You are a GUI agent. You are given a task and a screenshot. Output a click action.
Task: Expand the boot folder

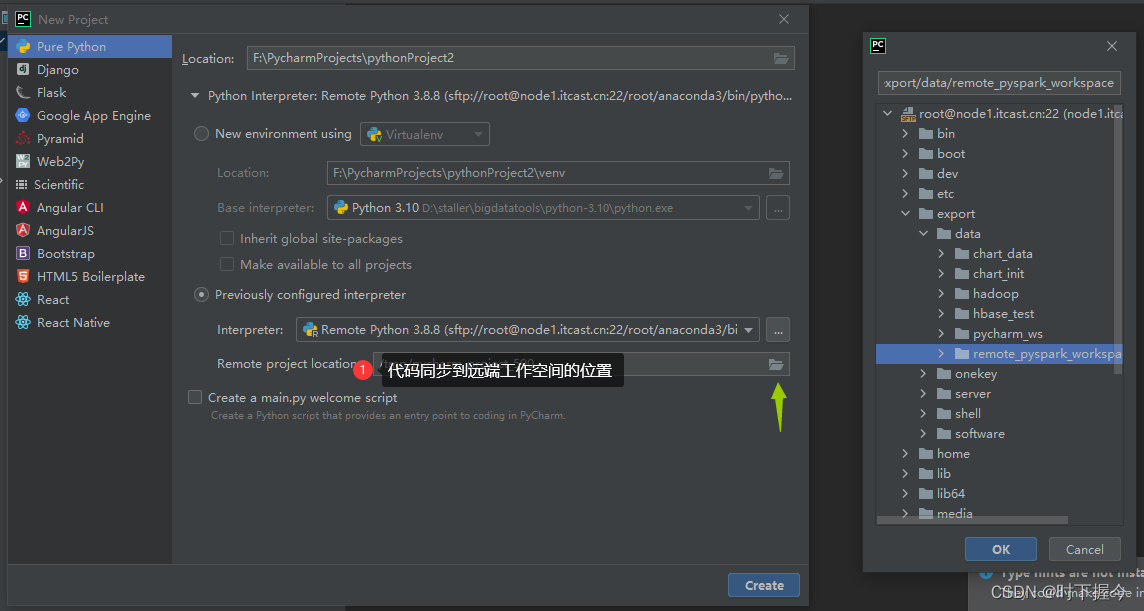click(x=905, y=154)
